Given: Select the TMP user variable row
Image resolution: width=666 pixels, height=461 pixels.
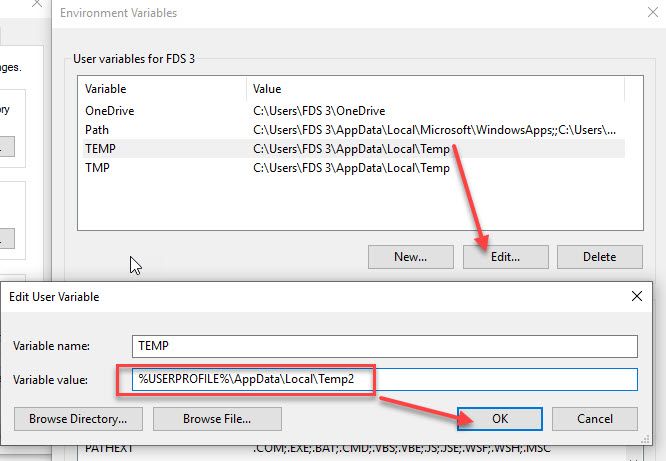Looking at the screenshot, I should click(99, 168).
